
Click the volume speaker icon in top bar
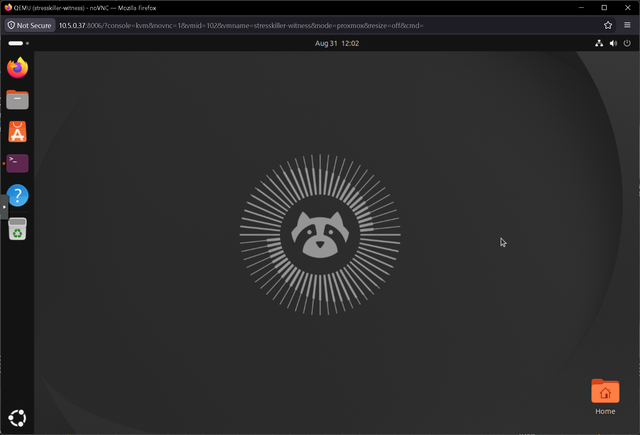point(613,43)
